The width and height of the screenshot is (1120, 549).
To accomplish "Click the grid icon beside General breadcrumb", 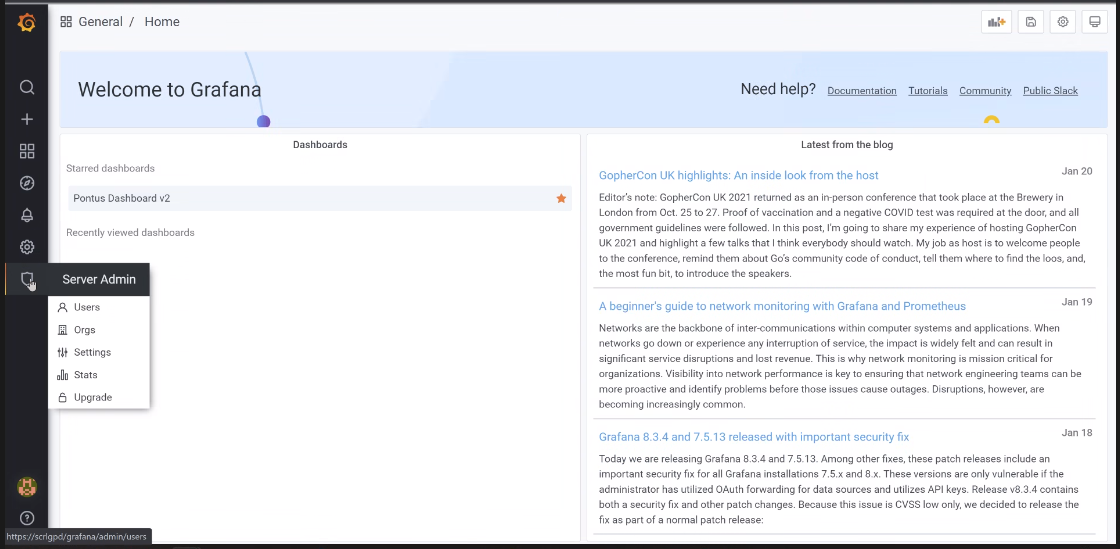I will pos(66,22).
